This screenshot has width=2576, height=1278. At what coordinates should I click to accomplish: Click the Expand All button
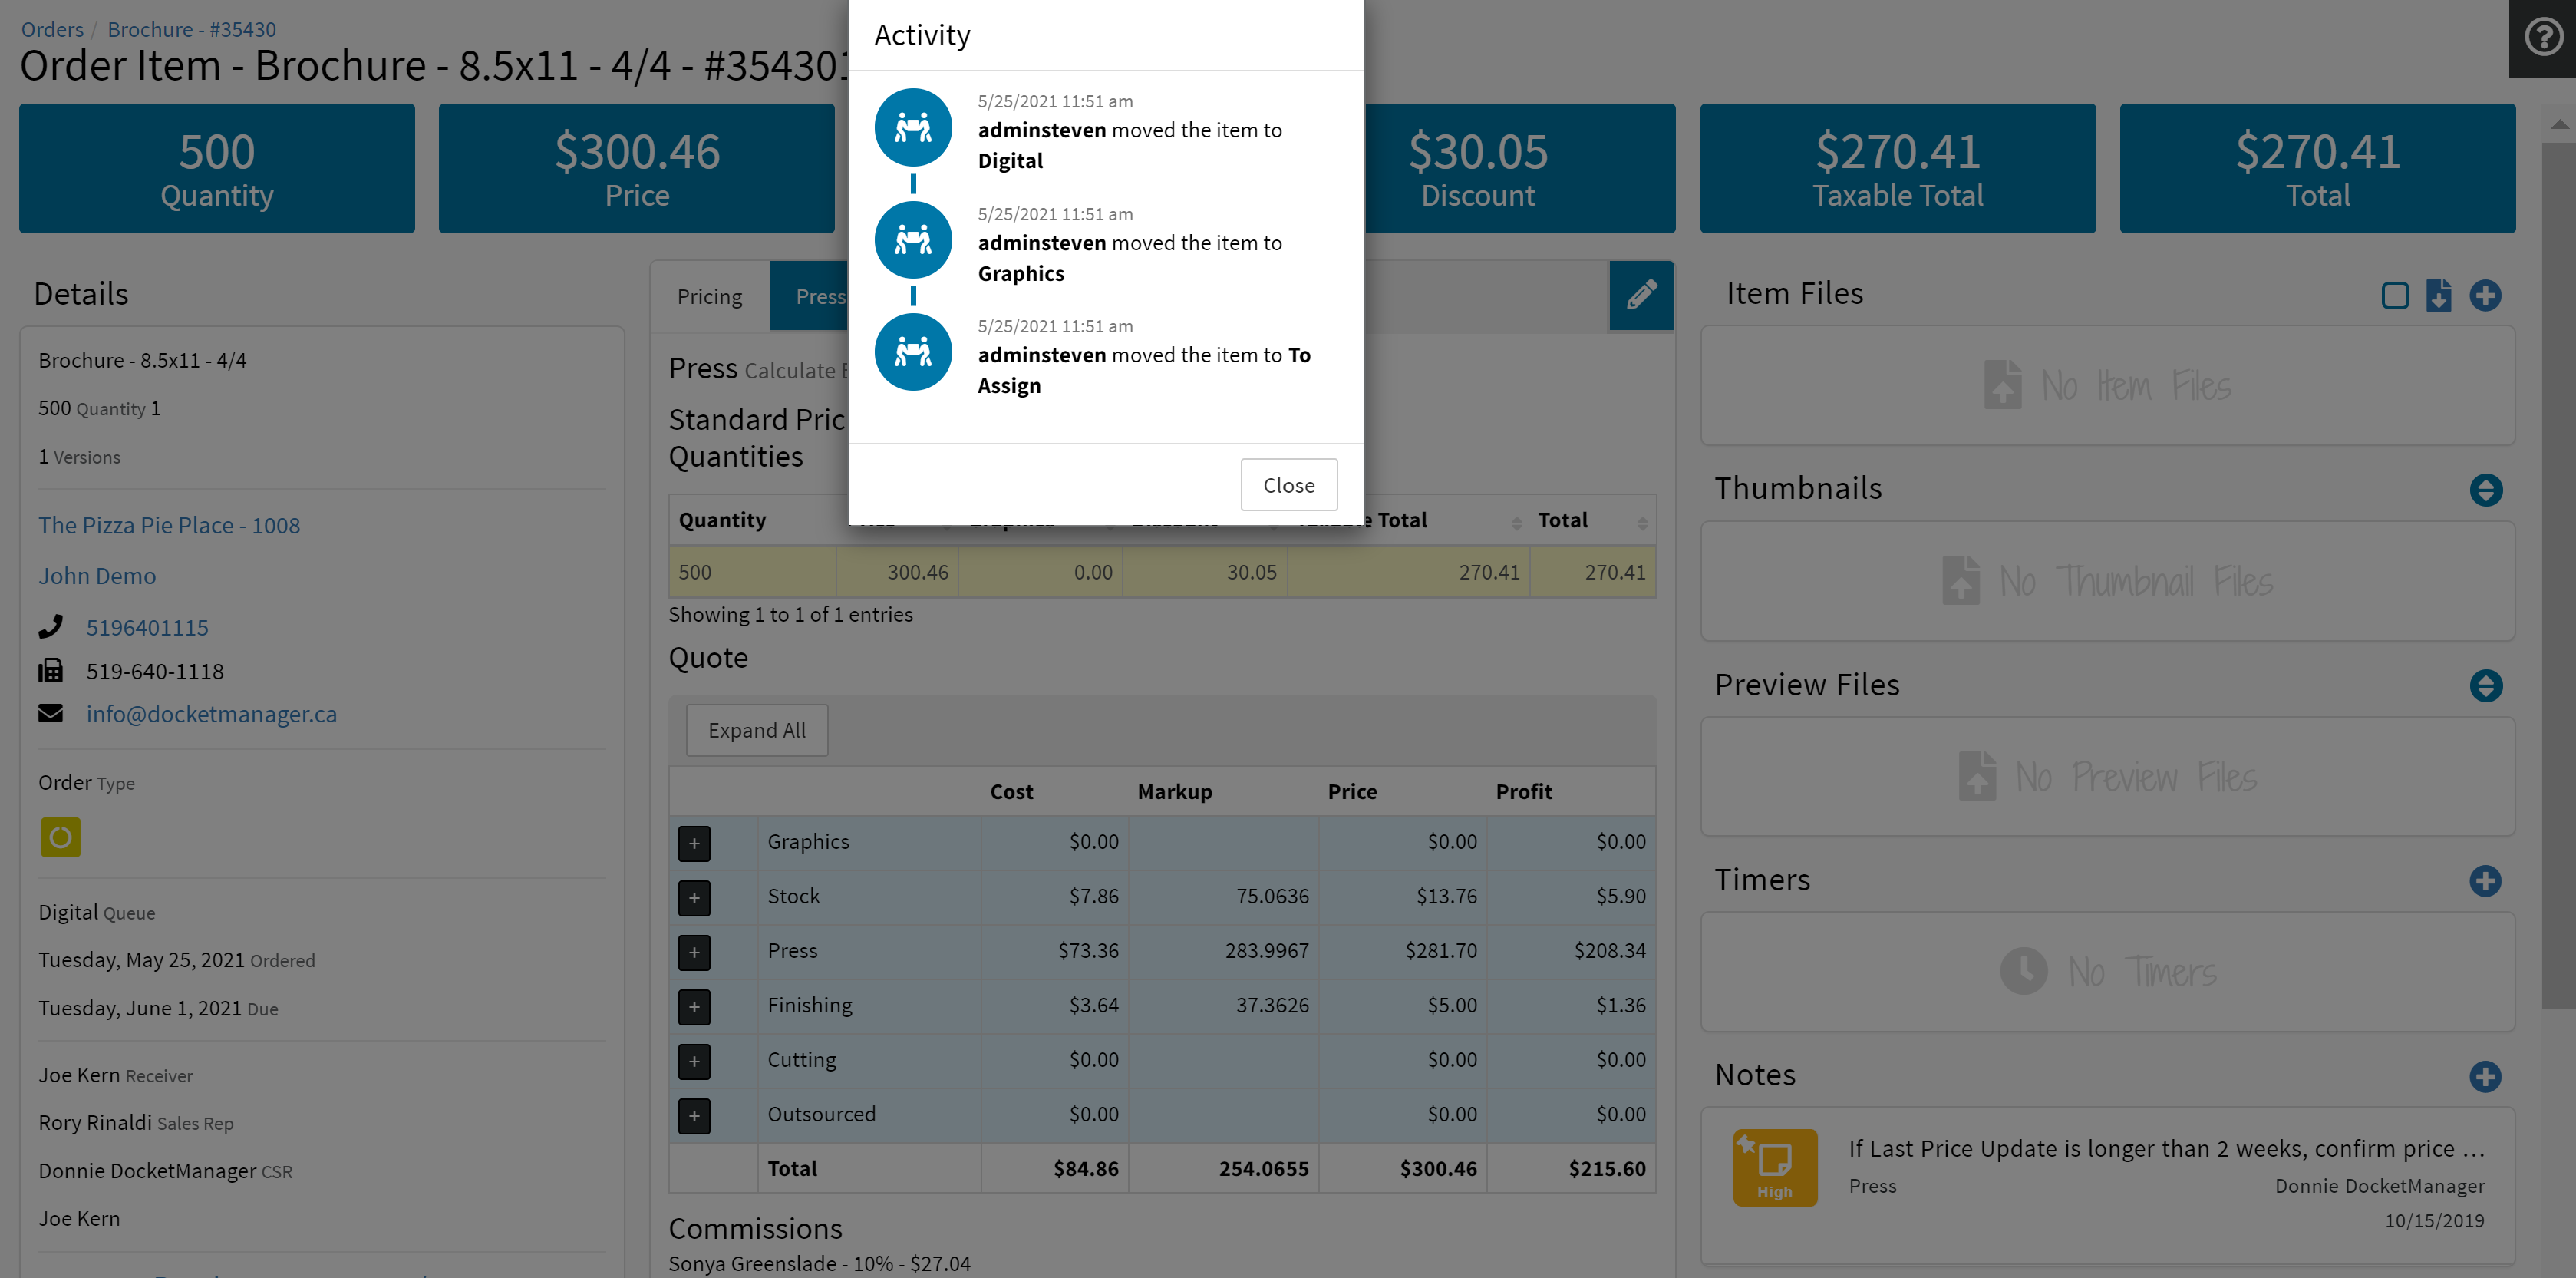tap(756, 730)
